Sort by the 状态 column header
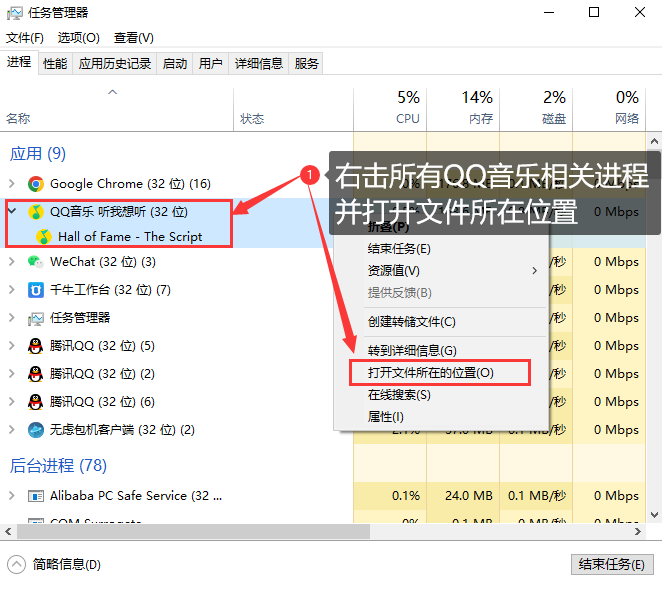 [x=293, y=110]
